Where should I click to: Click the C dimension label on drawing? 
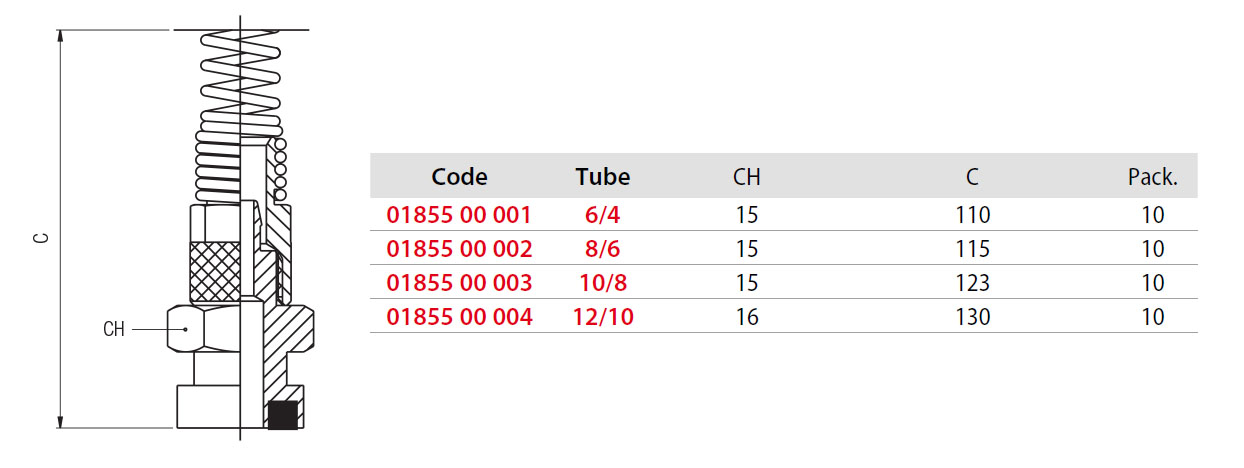pyautogui.click(x=41, y=238)
